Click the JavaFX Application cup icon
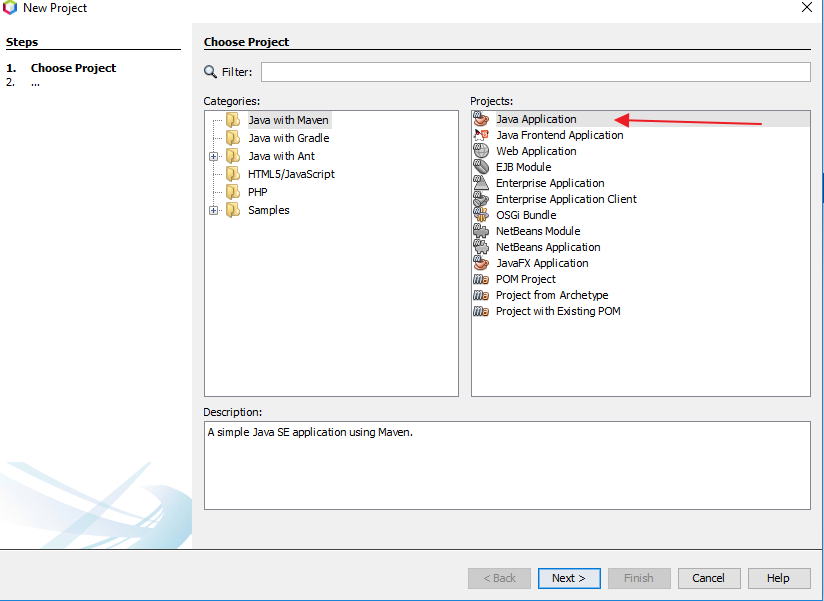Viewport: 824px width, 601px height. click(x=481, y=263)
